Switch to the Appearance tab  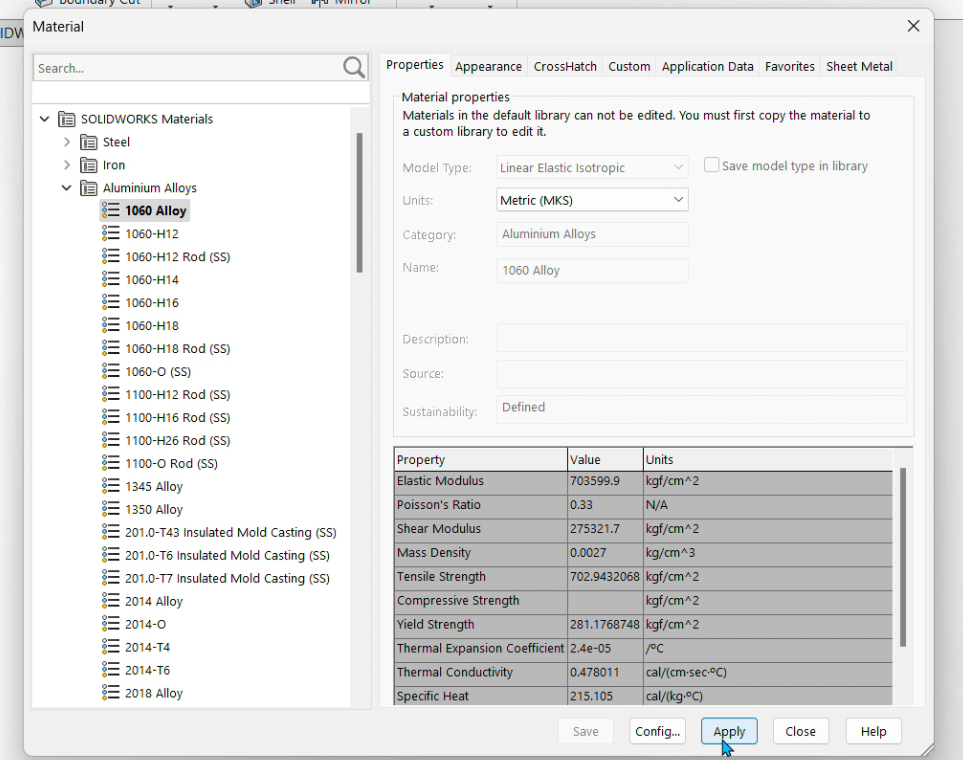pos(488,66)
